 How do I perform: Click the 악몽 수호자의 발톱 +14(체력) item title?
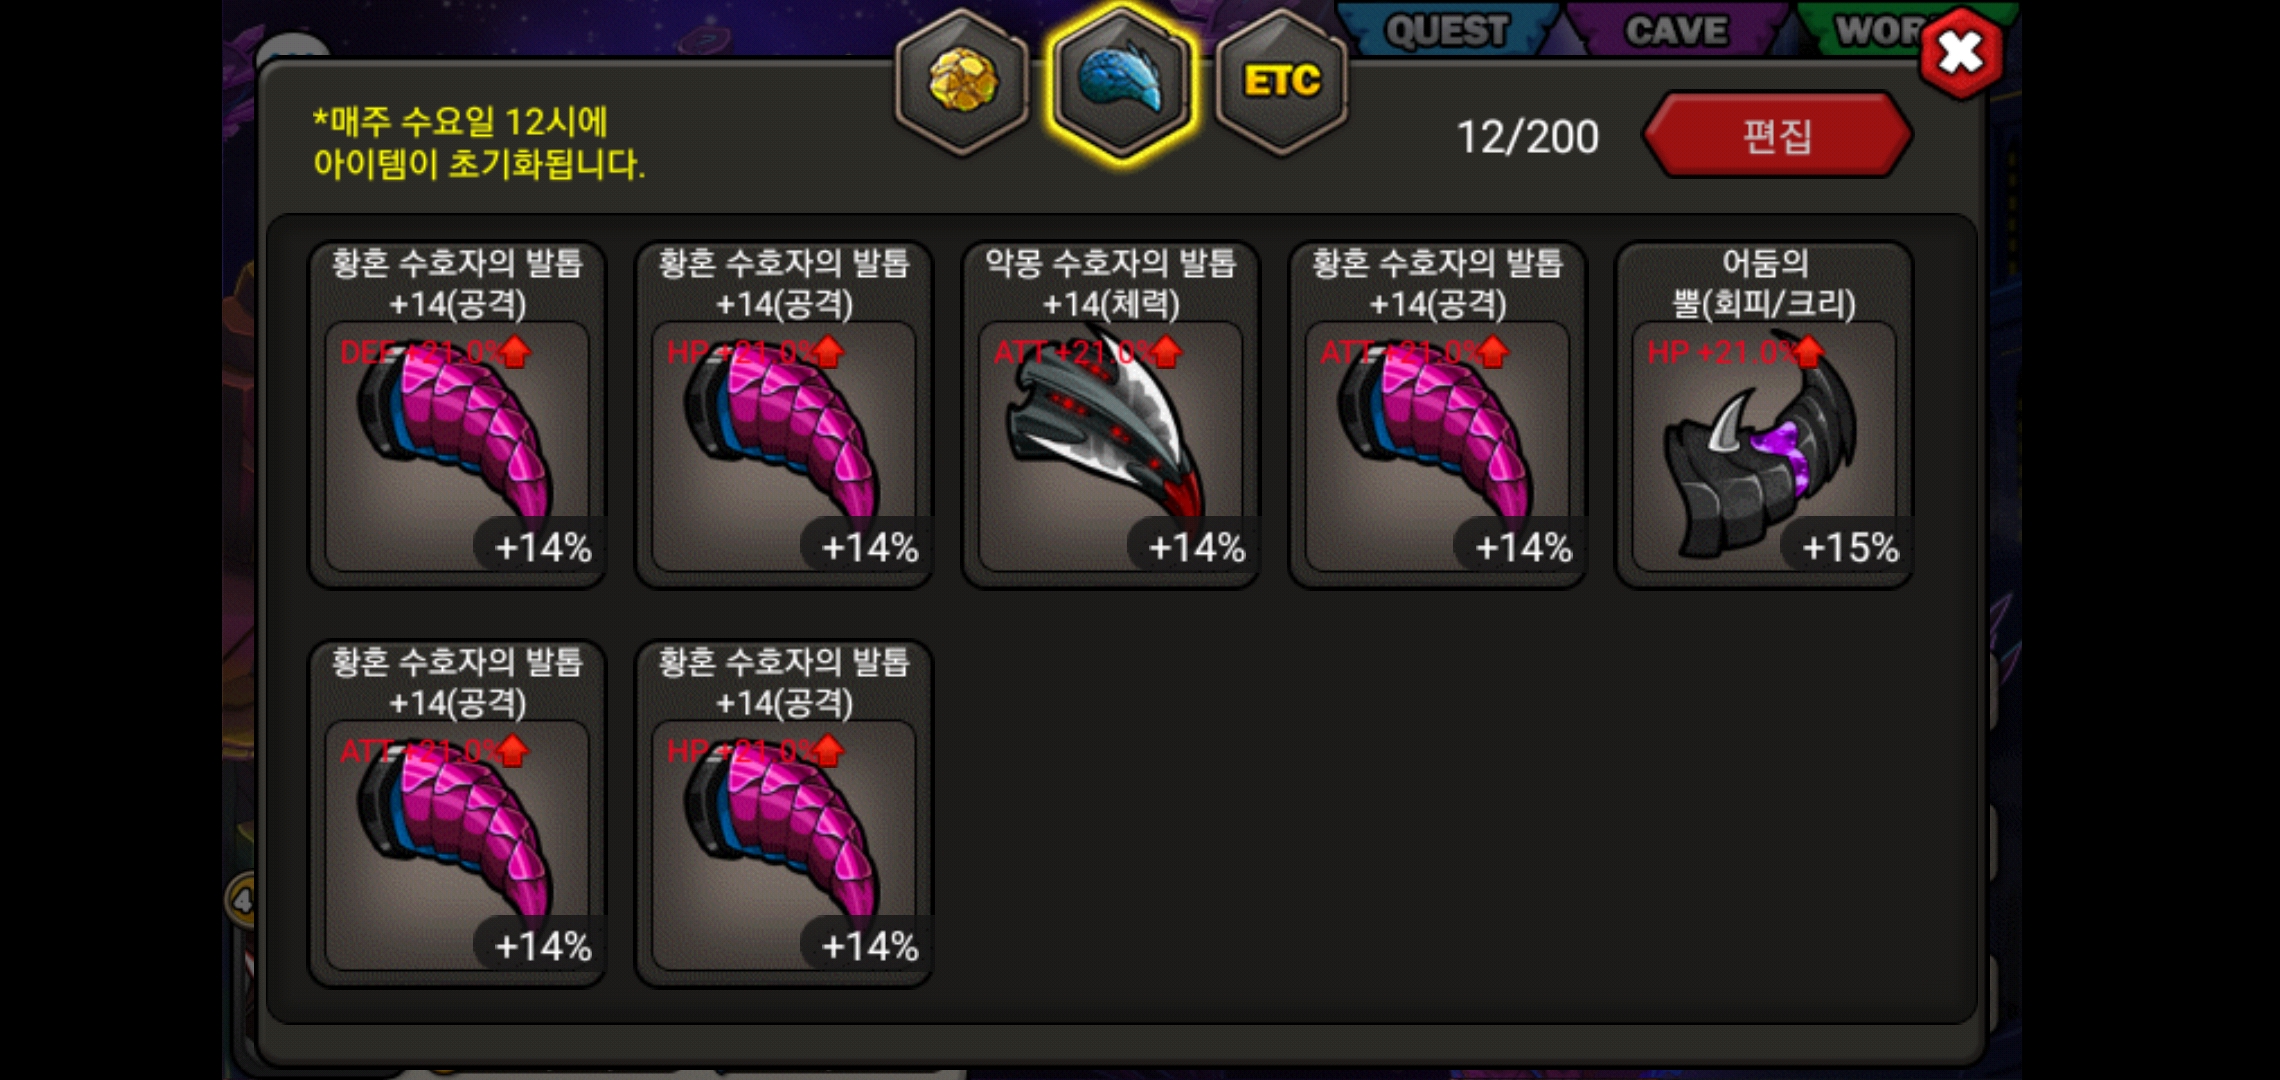pos(1111,283)
